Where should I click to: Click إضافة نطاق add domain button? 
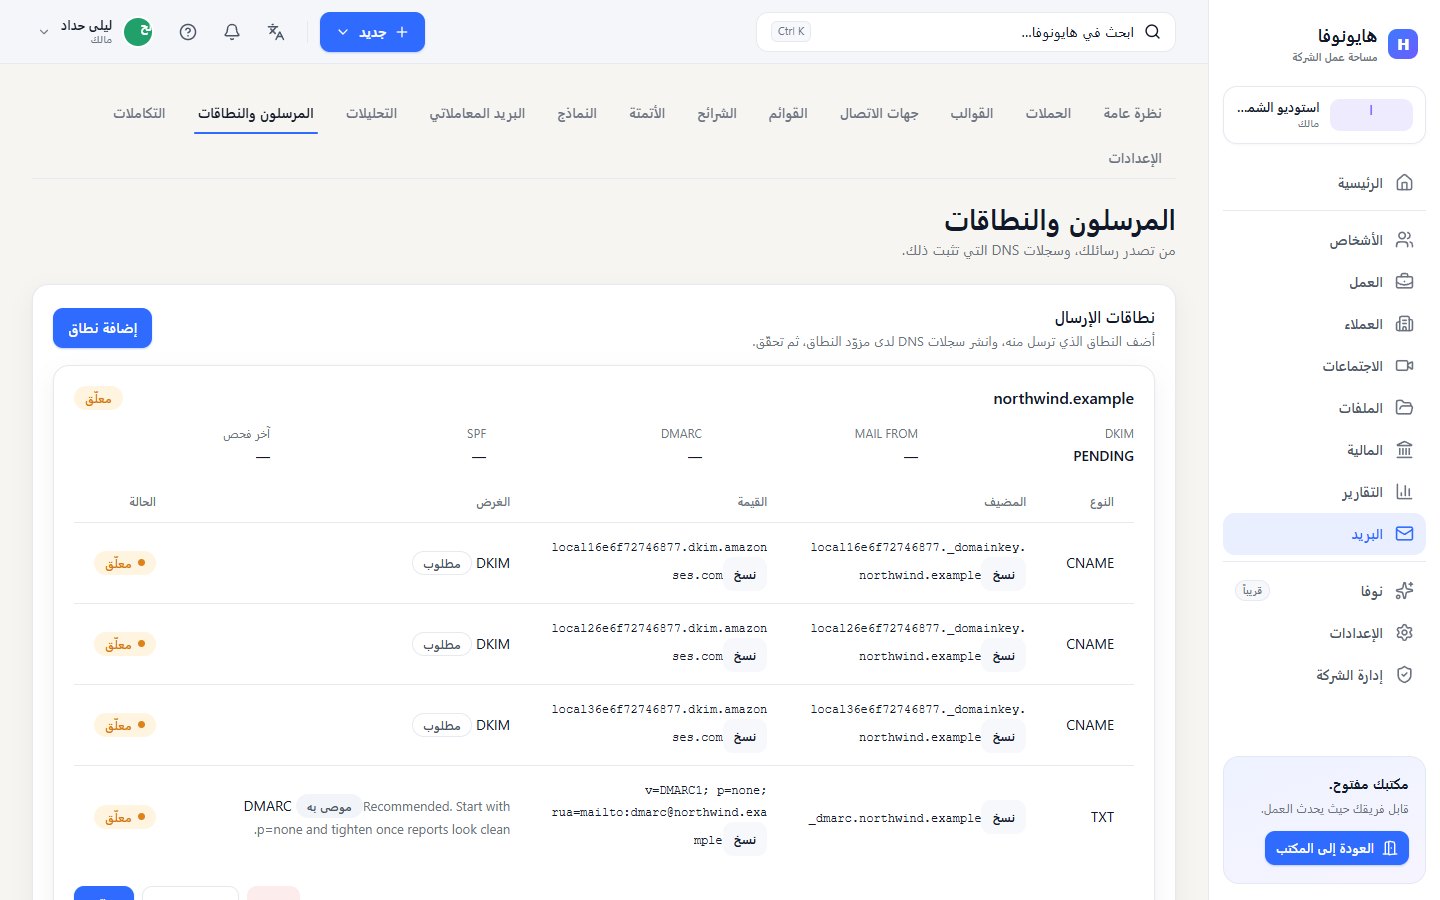102,328
